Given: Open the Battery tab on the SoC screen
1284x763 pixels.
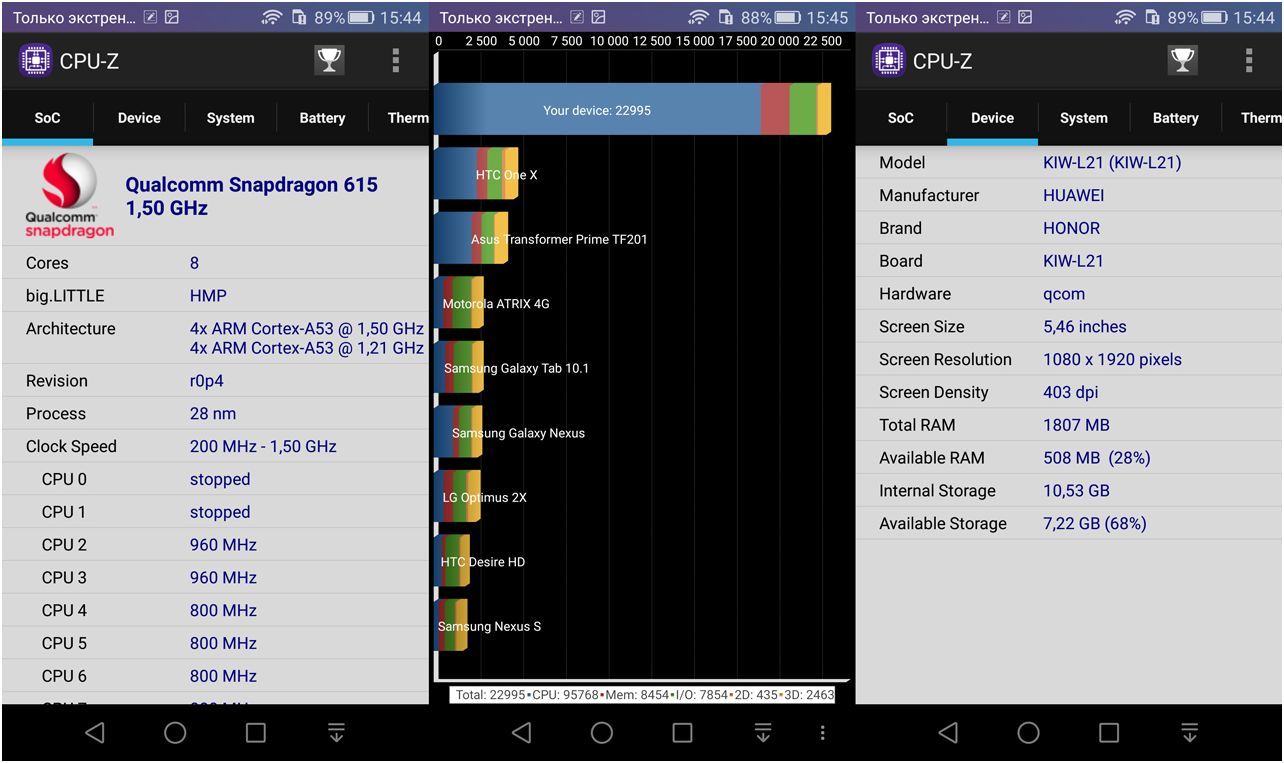Looking at the screenshot, I should (322, 118).
